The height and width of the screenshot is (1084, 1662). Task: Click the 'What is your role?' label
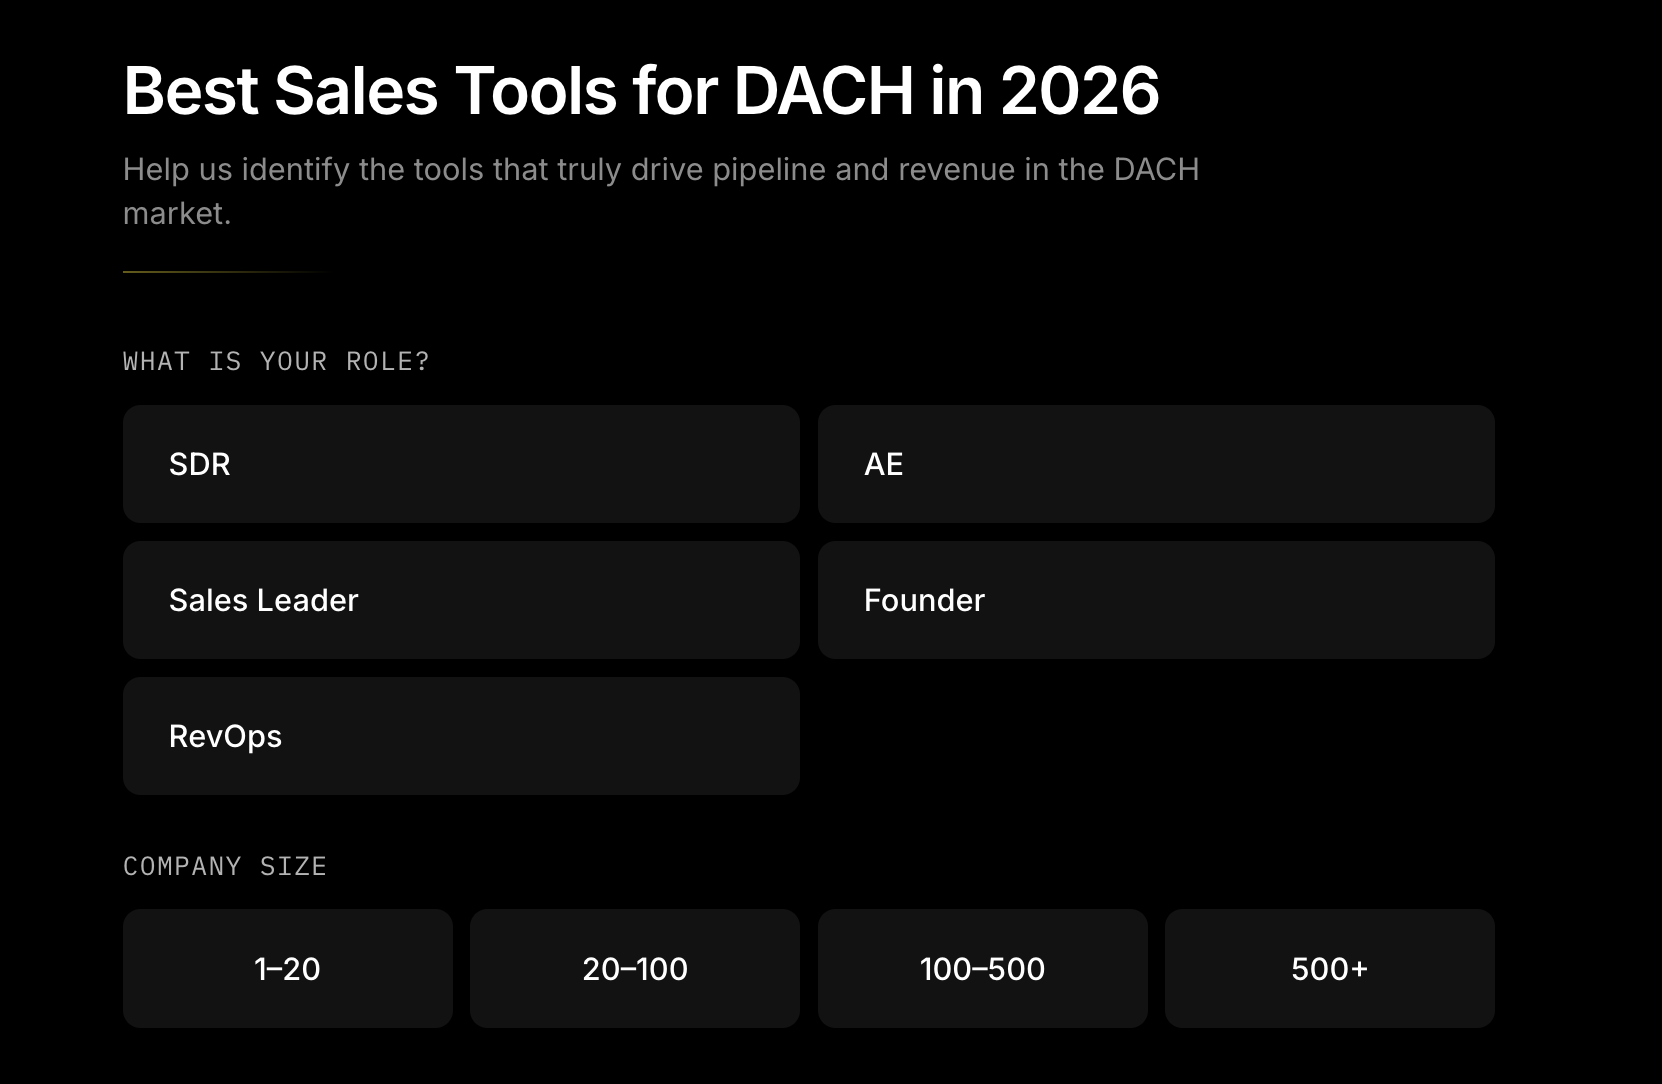click(276, 361)
